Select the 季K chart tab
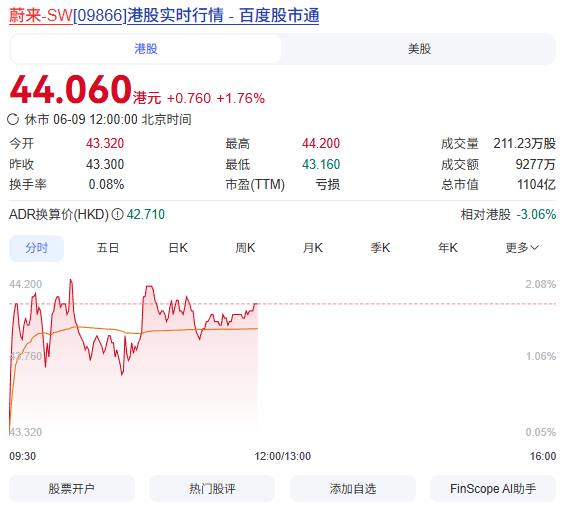588x512 pixels. [380, 248]
